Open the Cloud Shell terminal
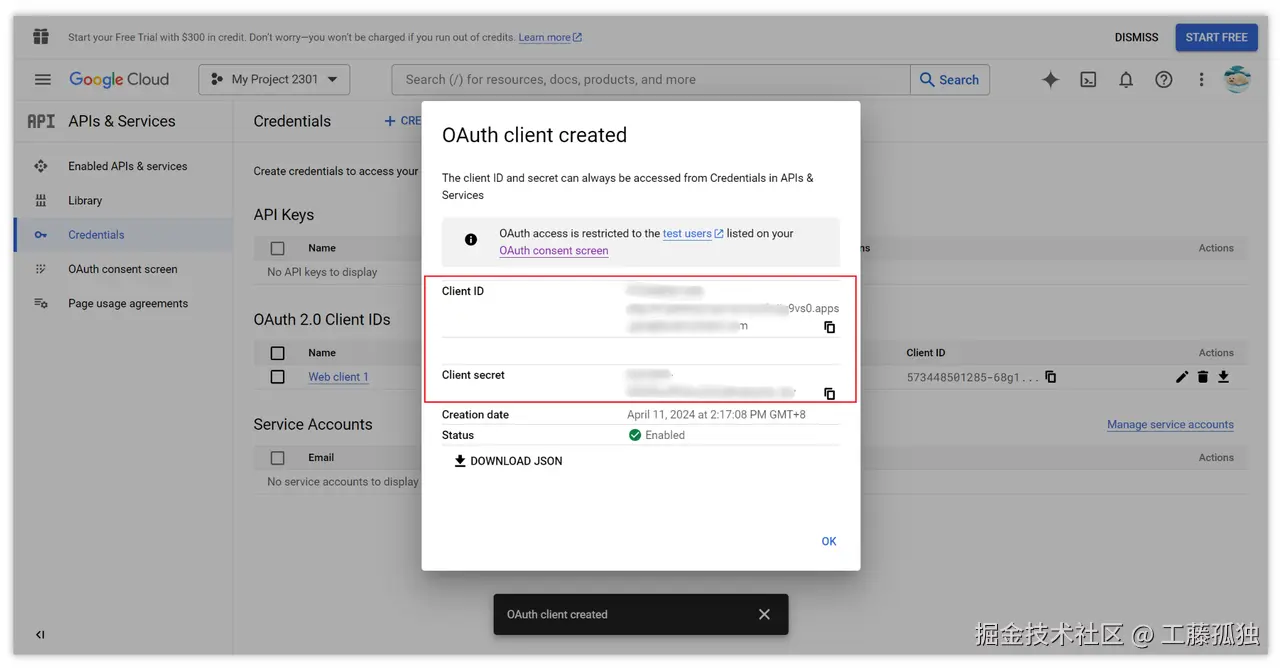 pos(1088,79)
